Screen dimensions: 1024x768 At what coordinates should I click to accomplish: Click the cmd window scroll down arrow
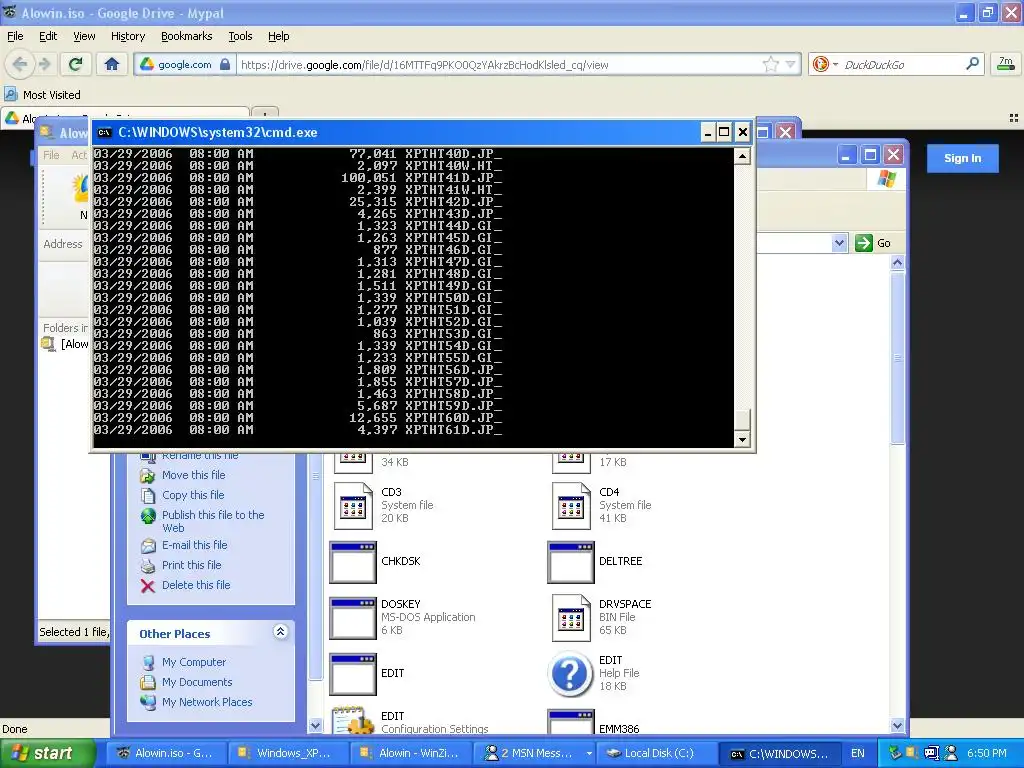[742, 440]
